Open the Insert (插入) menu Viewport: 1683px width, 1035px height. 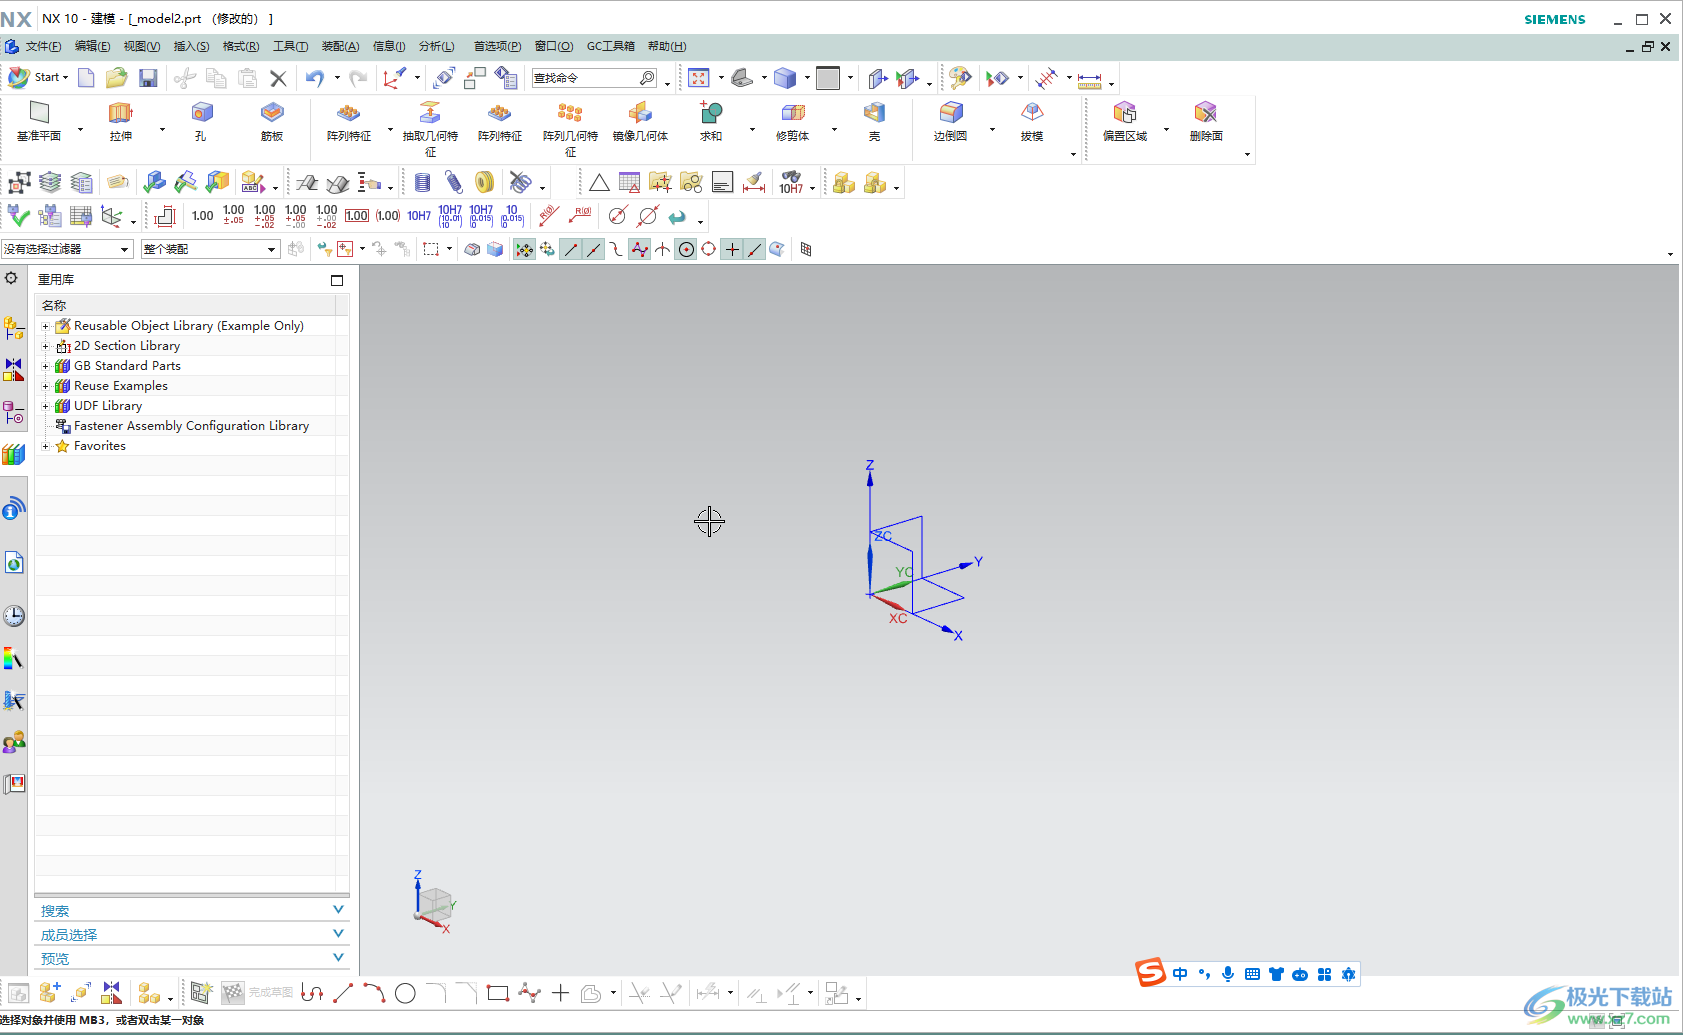(191, 46)
